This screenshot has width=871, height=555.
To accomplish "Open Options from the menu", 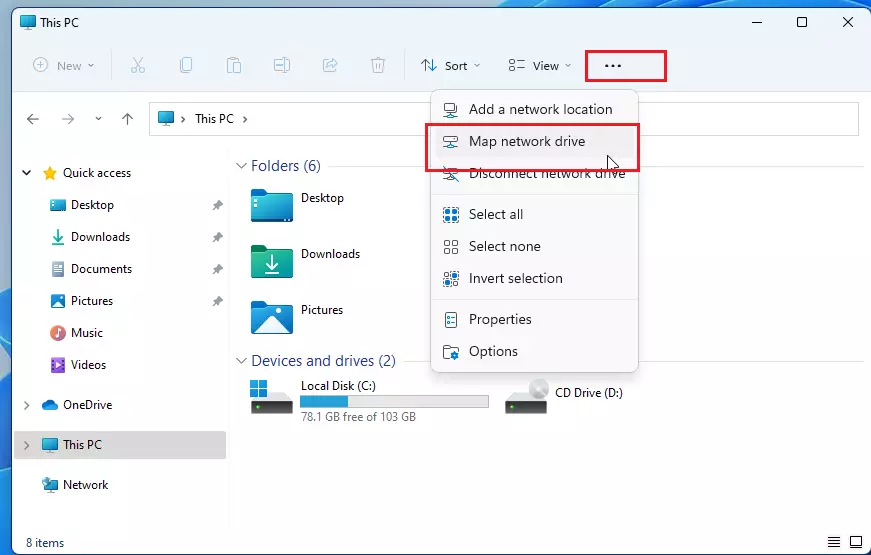I will 534,352.
